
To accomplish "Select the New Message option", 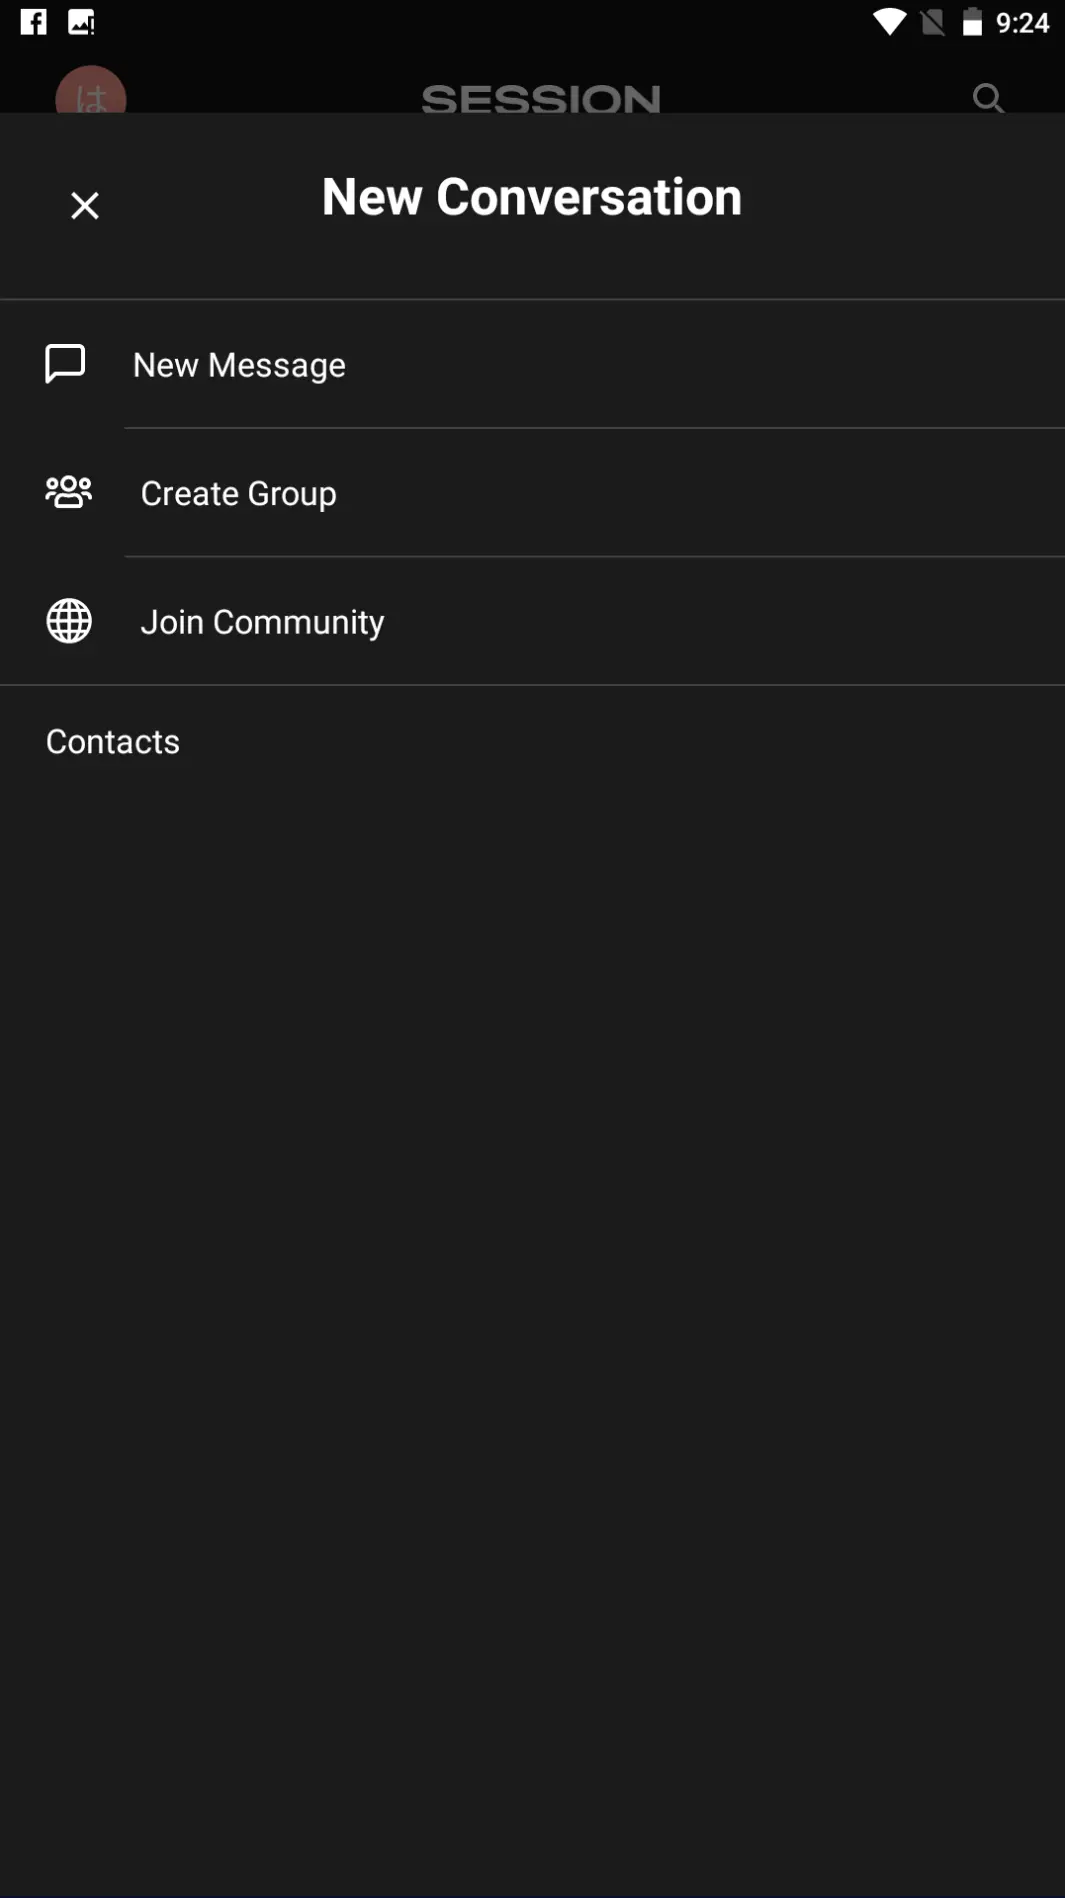I will coord(239,365).
